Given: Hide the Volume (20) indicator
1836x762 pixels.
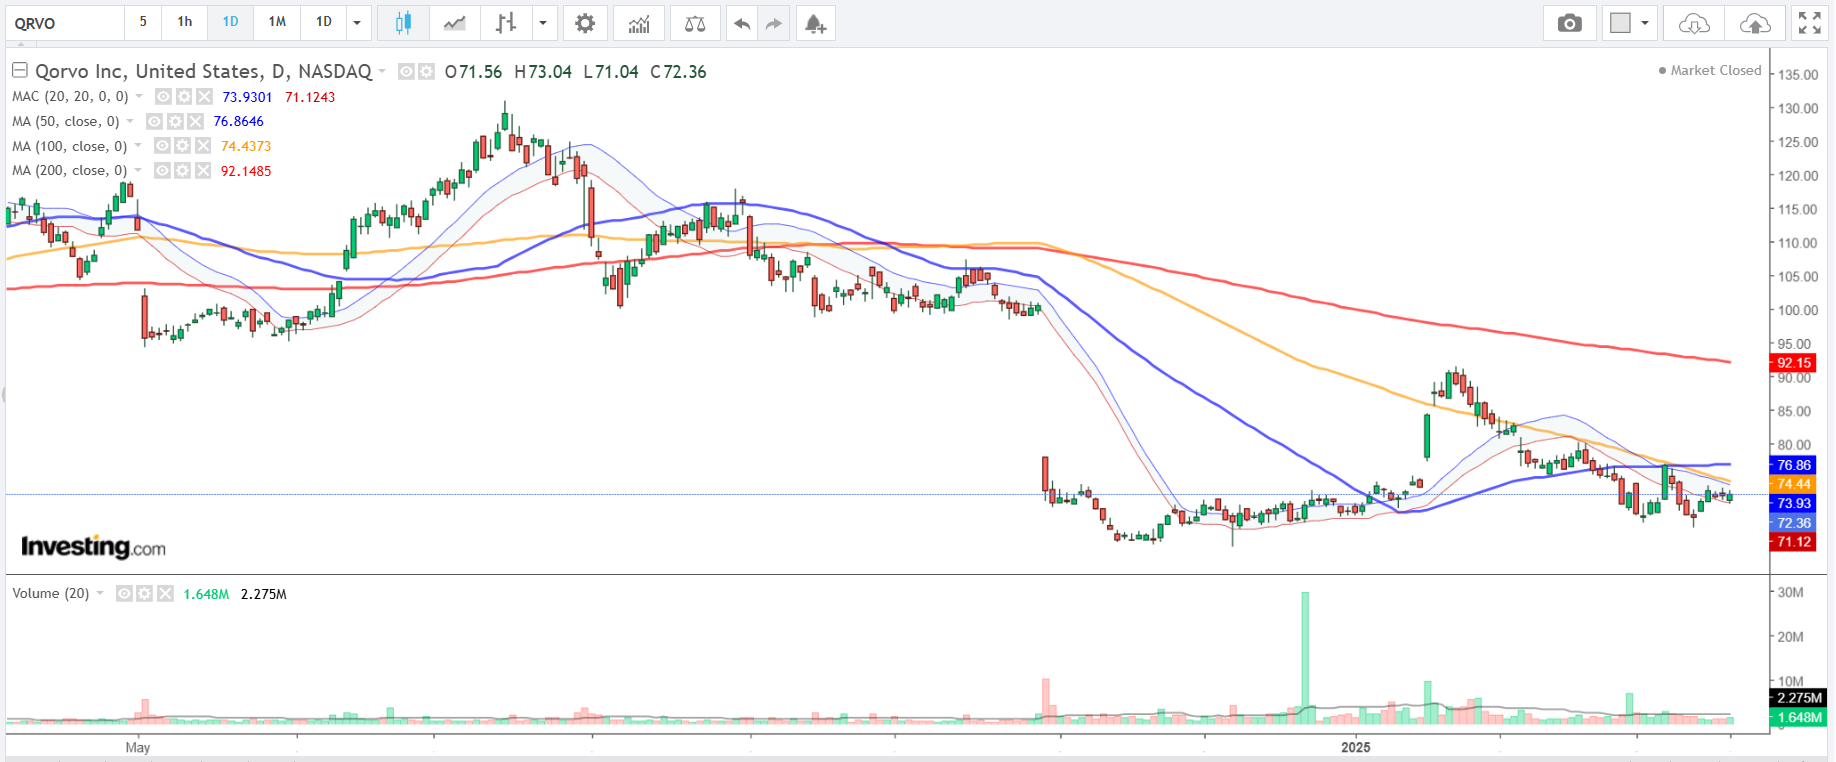Looking at the screenshot, I should coord(124,594).
